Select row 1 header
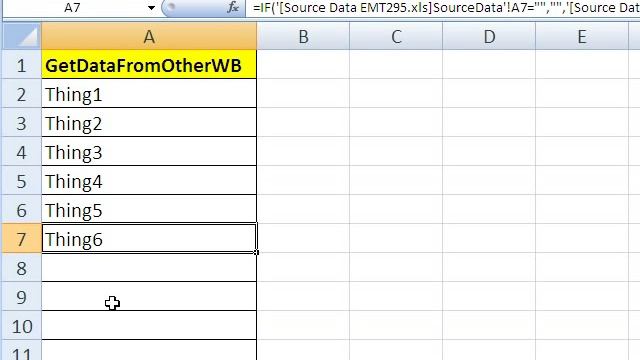The image size is (640, 360). [22, 65]
